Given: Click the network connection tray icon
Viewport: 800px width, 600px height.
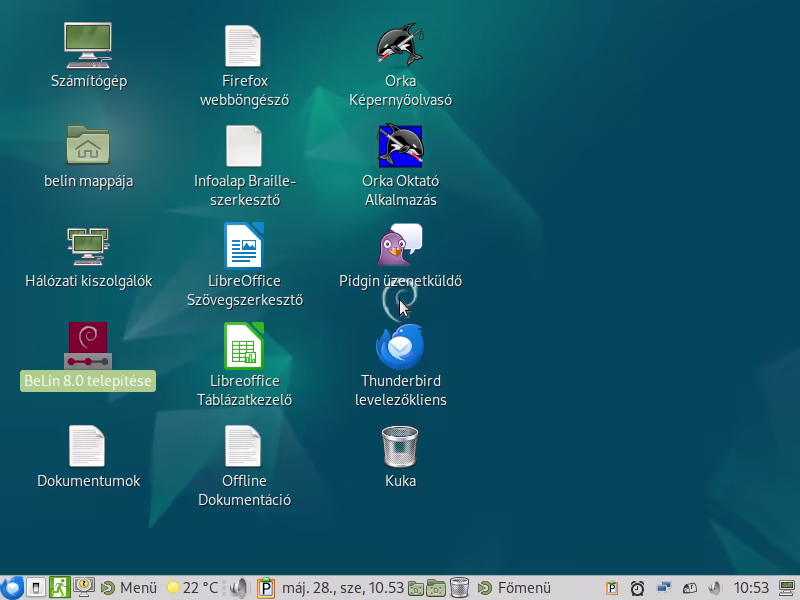Looking at the screenshot, I should [x=664, y=588].
